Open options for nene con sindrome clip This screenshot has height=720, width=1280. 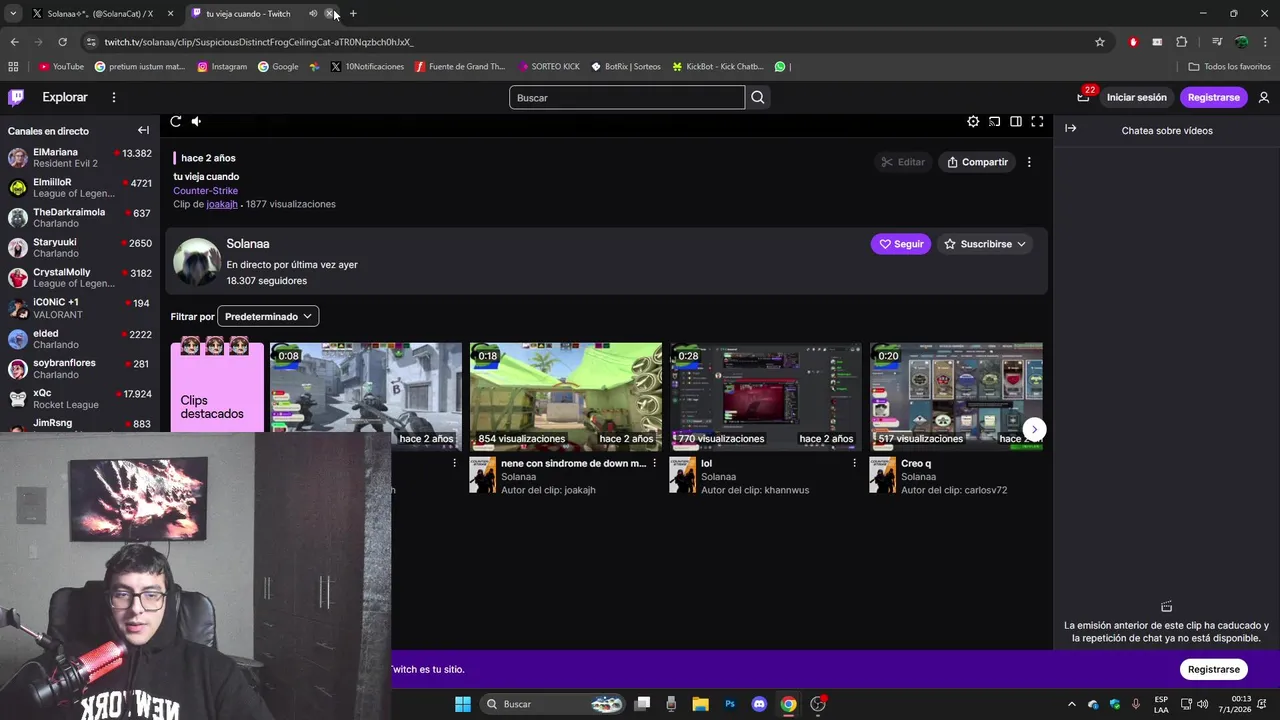coord(655,463)
